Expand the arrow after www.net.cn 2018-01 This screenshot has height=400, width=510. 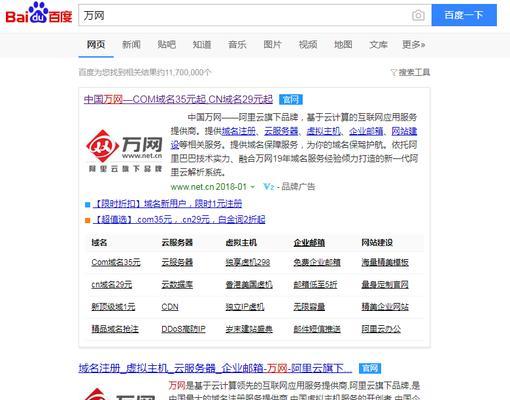pos(253,187)
